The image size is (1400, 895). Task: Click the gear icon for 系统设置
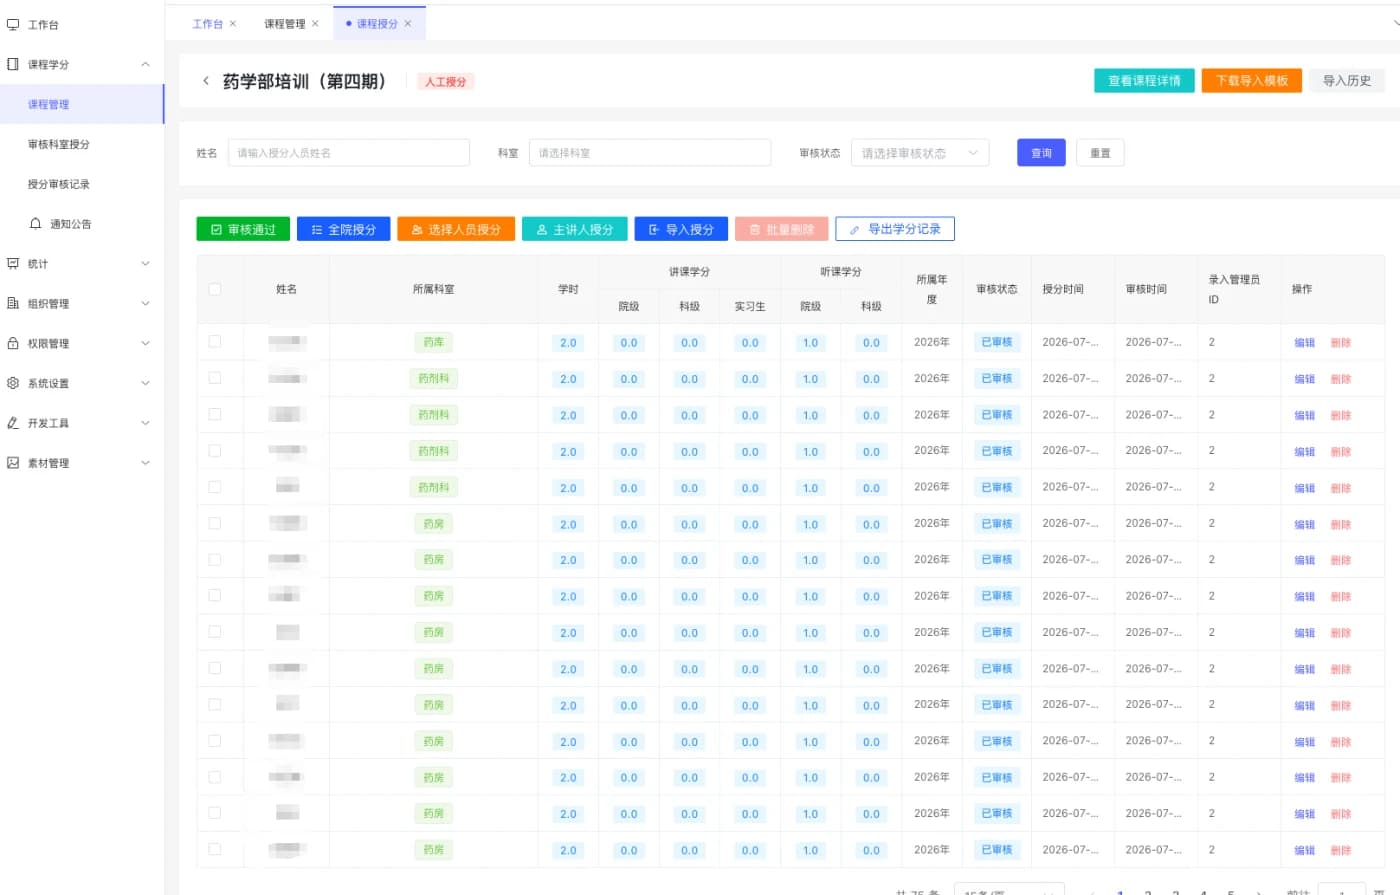click(13, 383)
